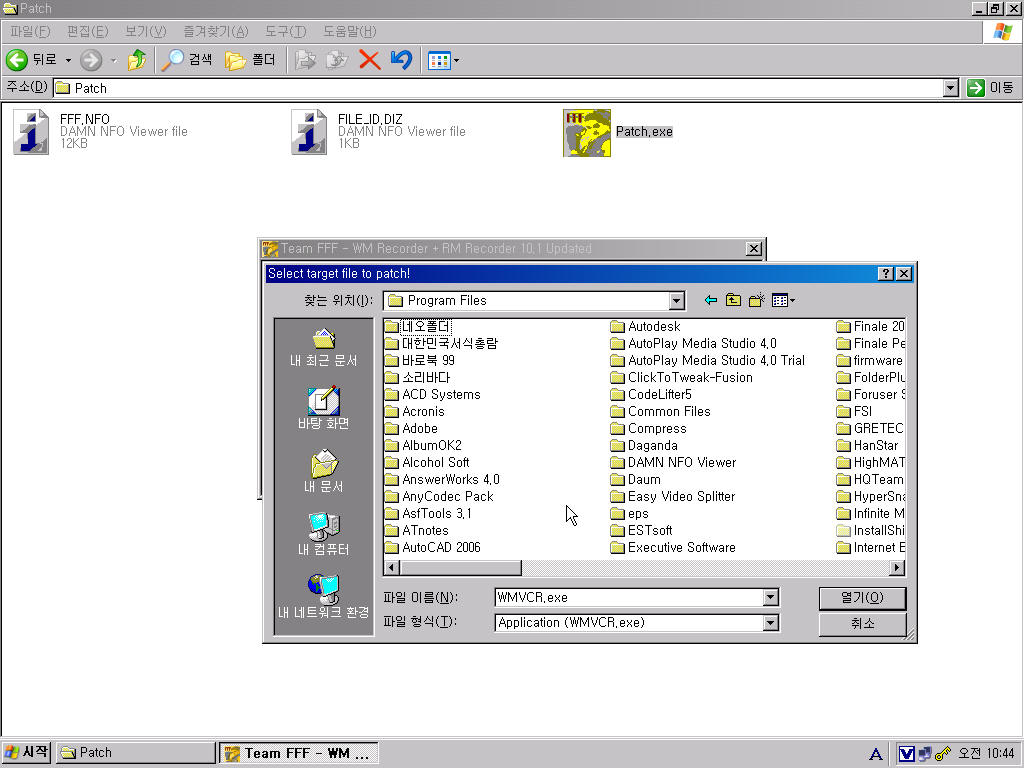This screenshot has width=1024, height=768.
Task: Click the language bar A icon
Action: pos(876,754)
